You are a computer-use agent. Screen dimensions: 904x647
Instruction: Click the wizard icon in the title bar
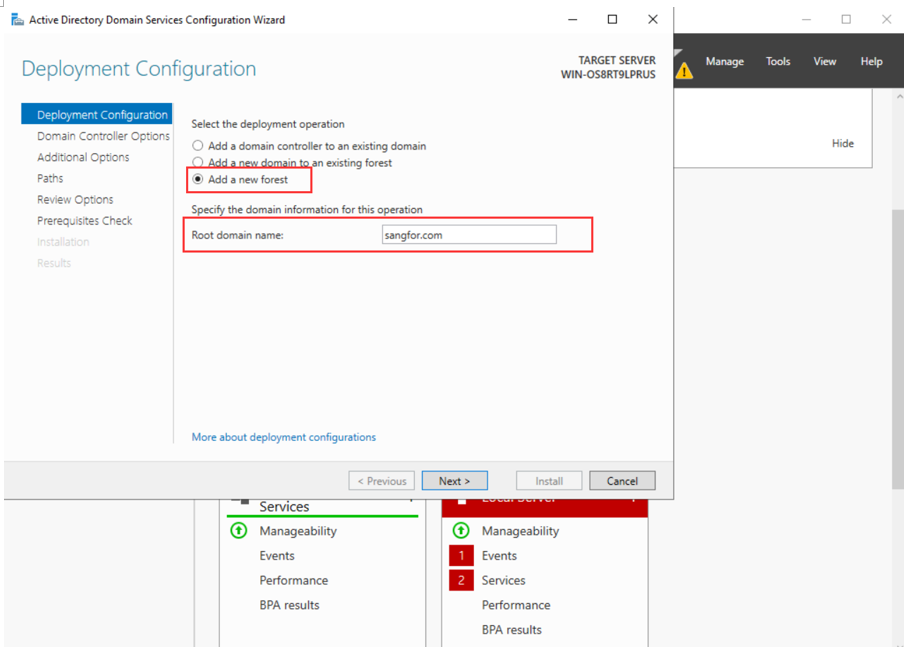pos(17,19)
